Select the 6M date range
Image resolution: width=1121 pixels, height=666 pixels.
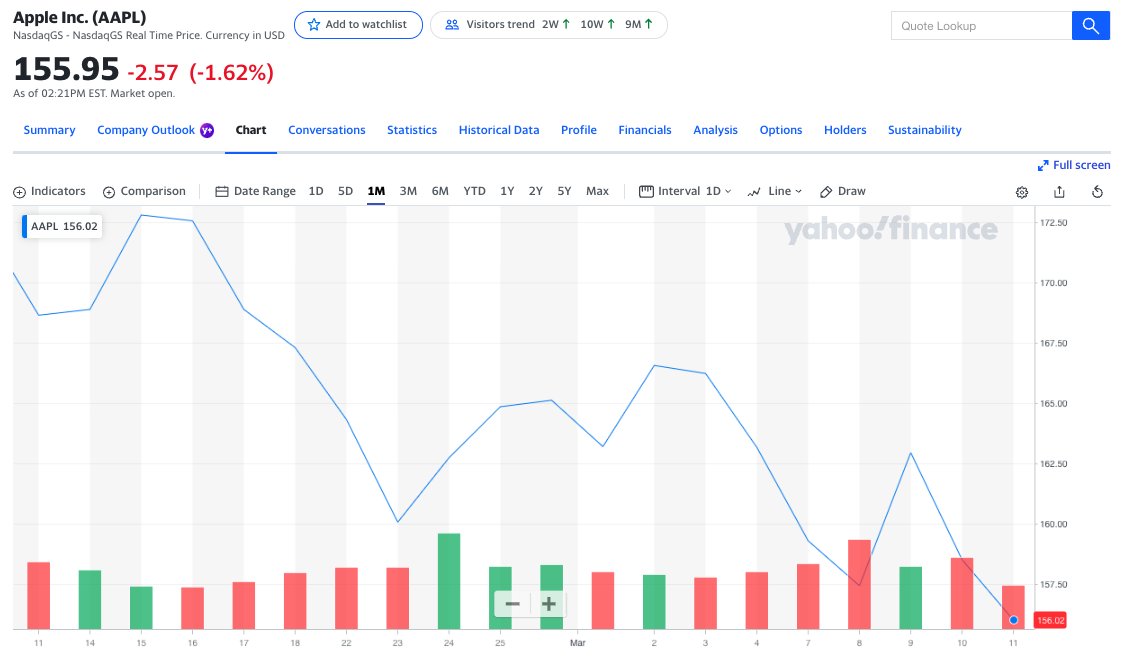[440, 190]
